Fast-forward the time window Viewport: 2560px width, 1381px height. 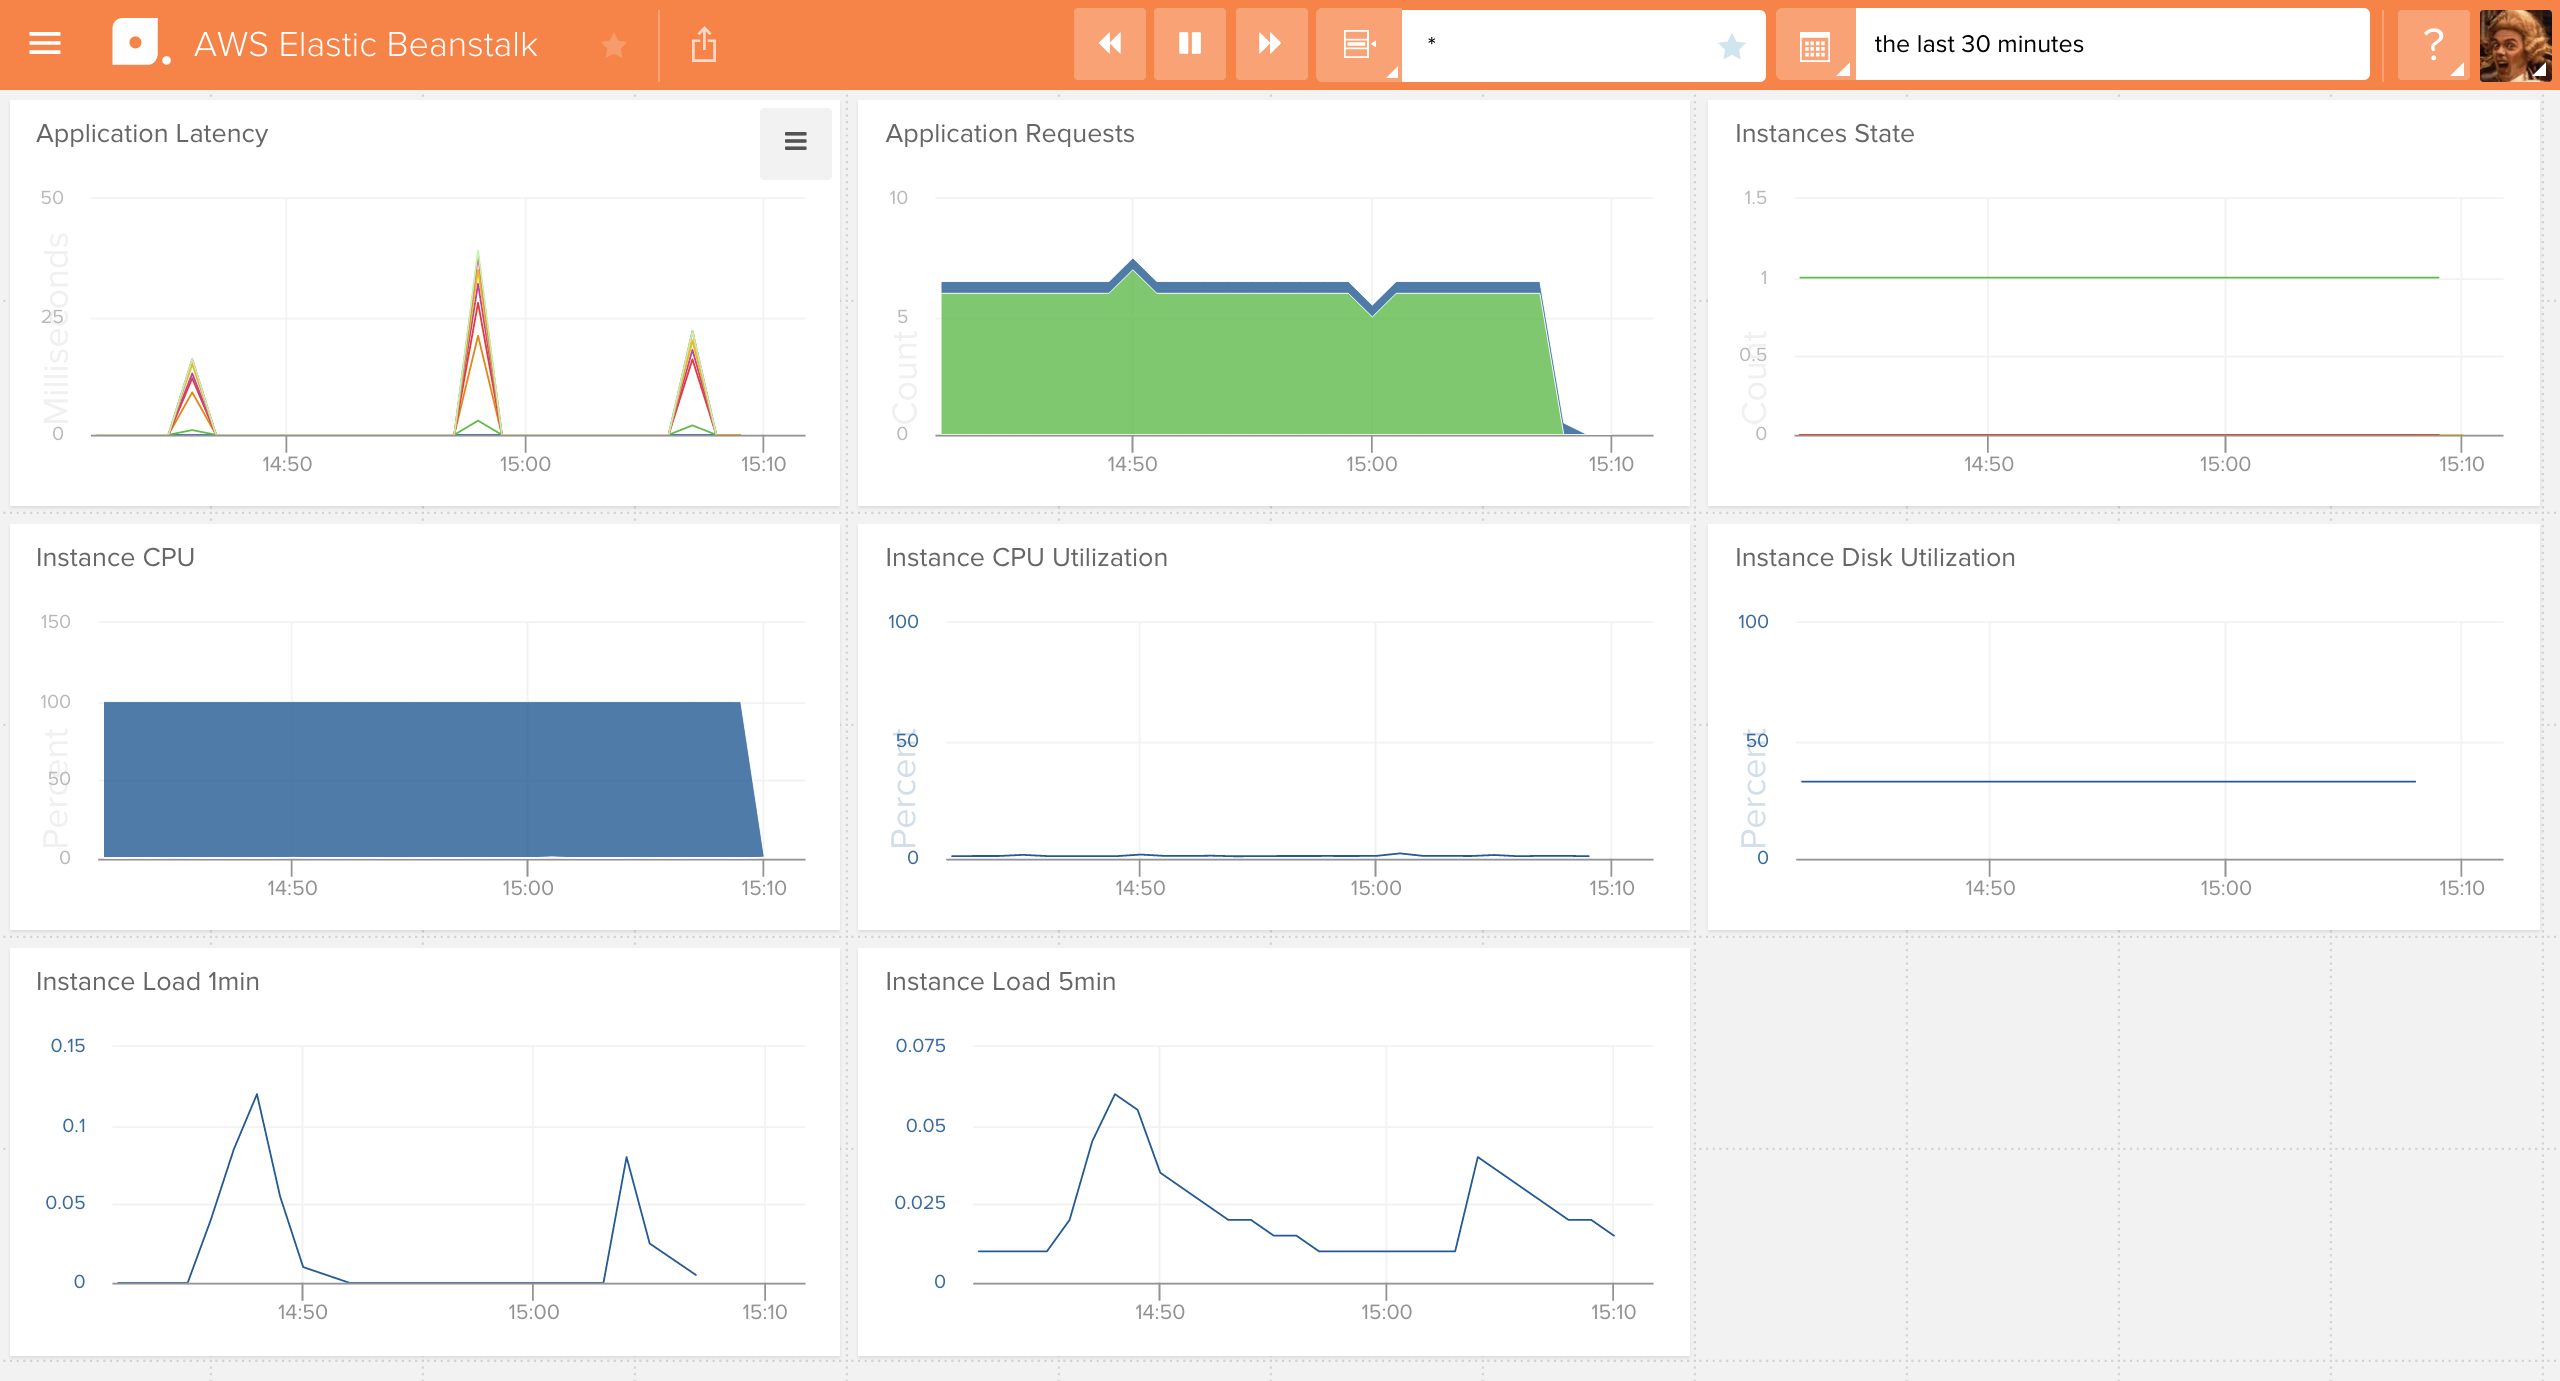tap(1271, 44)
